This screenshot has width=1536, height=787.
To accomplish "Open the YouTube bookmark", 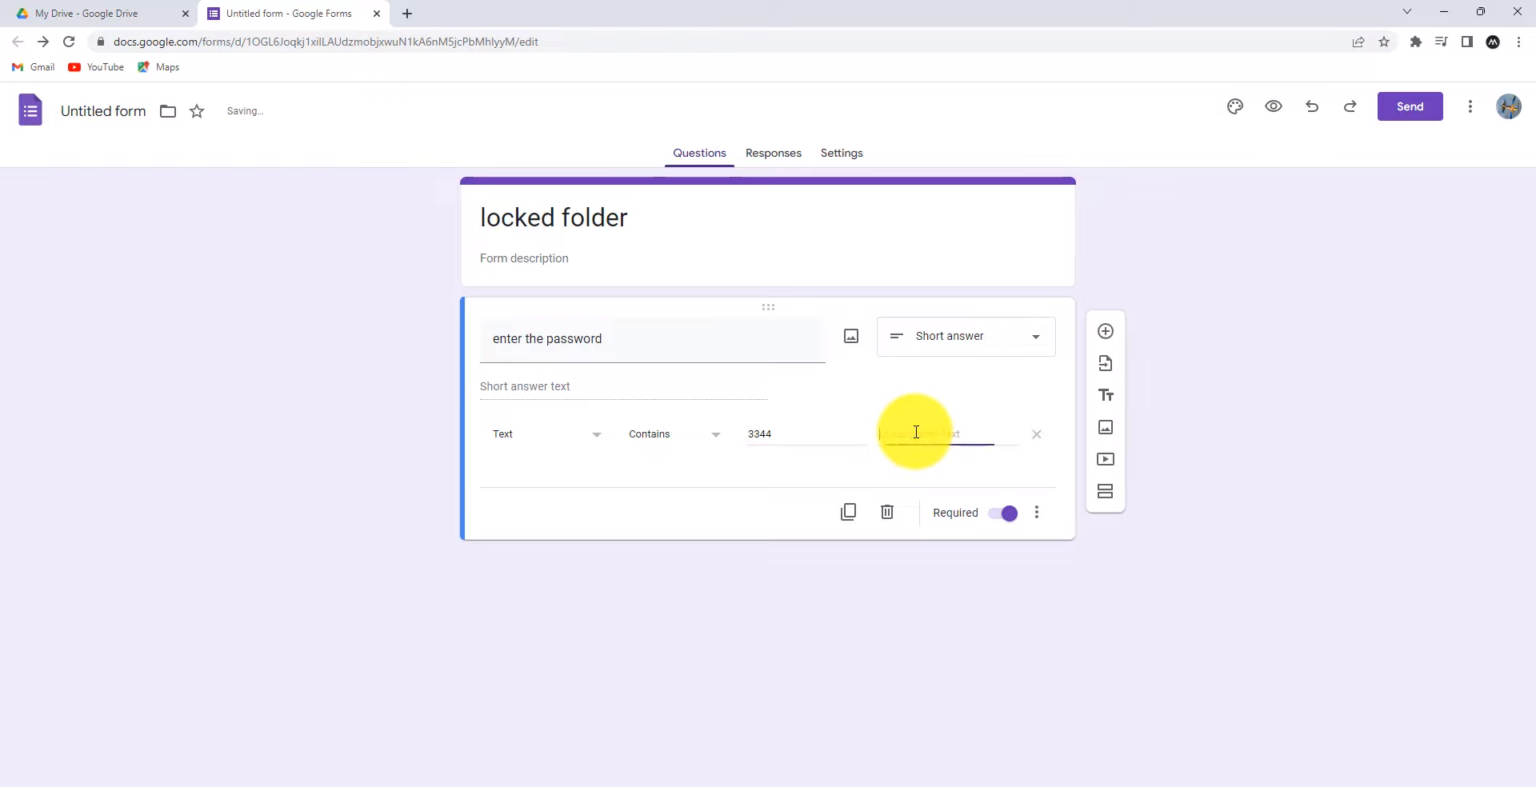I will 96,67.
